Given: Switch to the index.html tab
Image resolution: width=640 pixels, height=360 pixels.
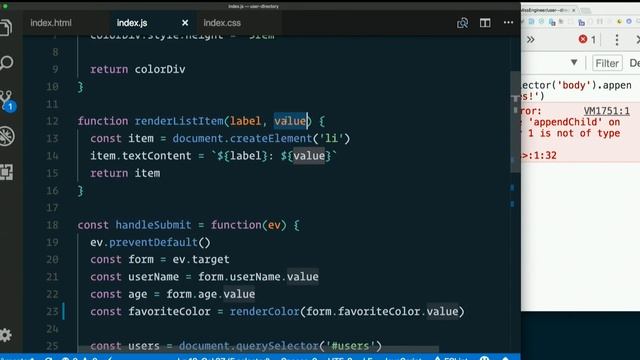Looking at the screenshot, I should [51, 23].
